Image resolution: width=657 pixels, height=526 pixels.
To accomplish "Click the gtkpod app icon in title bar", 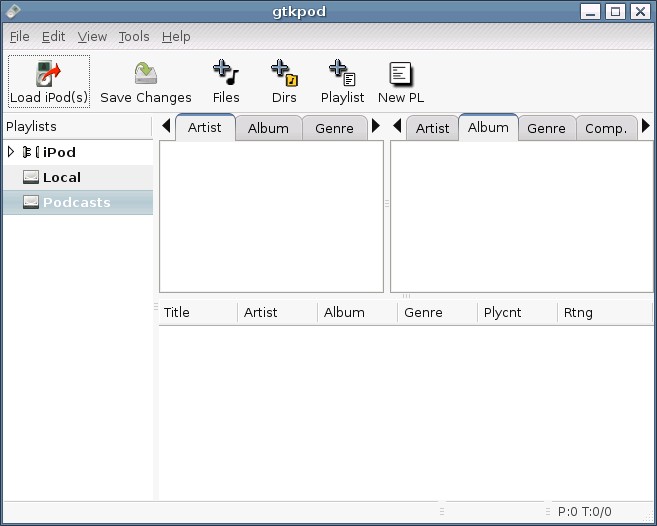I will pos(13,11).
